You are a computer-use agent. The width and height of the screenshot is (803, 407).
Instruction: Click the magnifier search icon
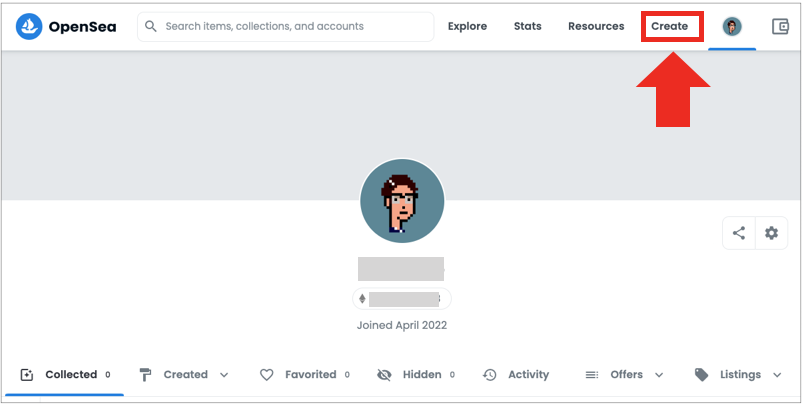(151, 26)
